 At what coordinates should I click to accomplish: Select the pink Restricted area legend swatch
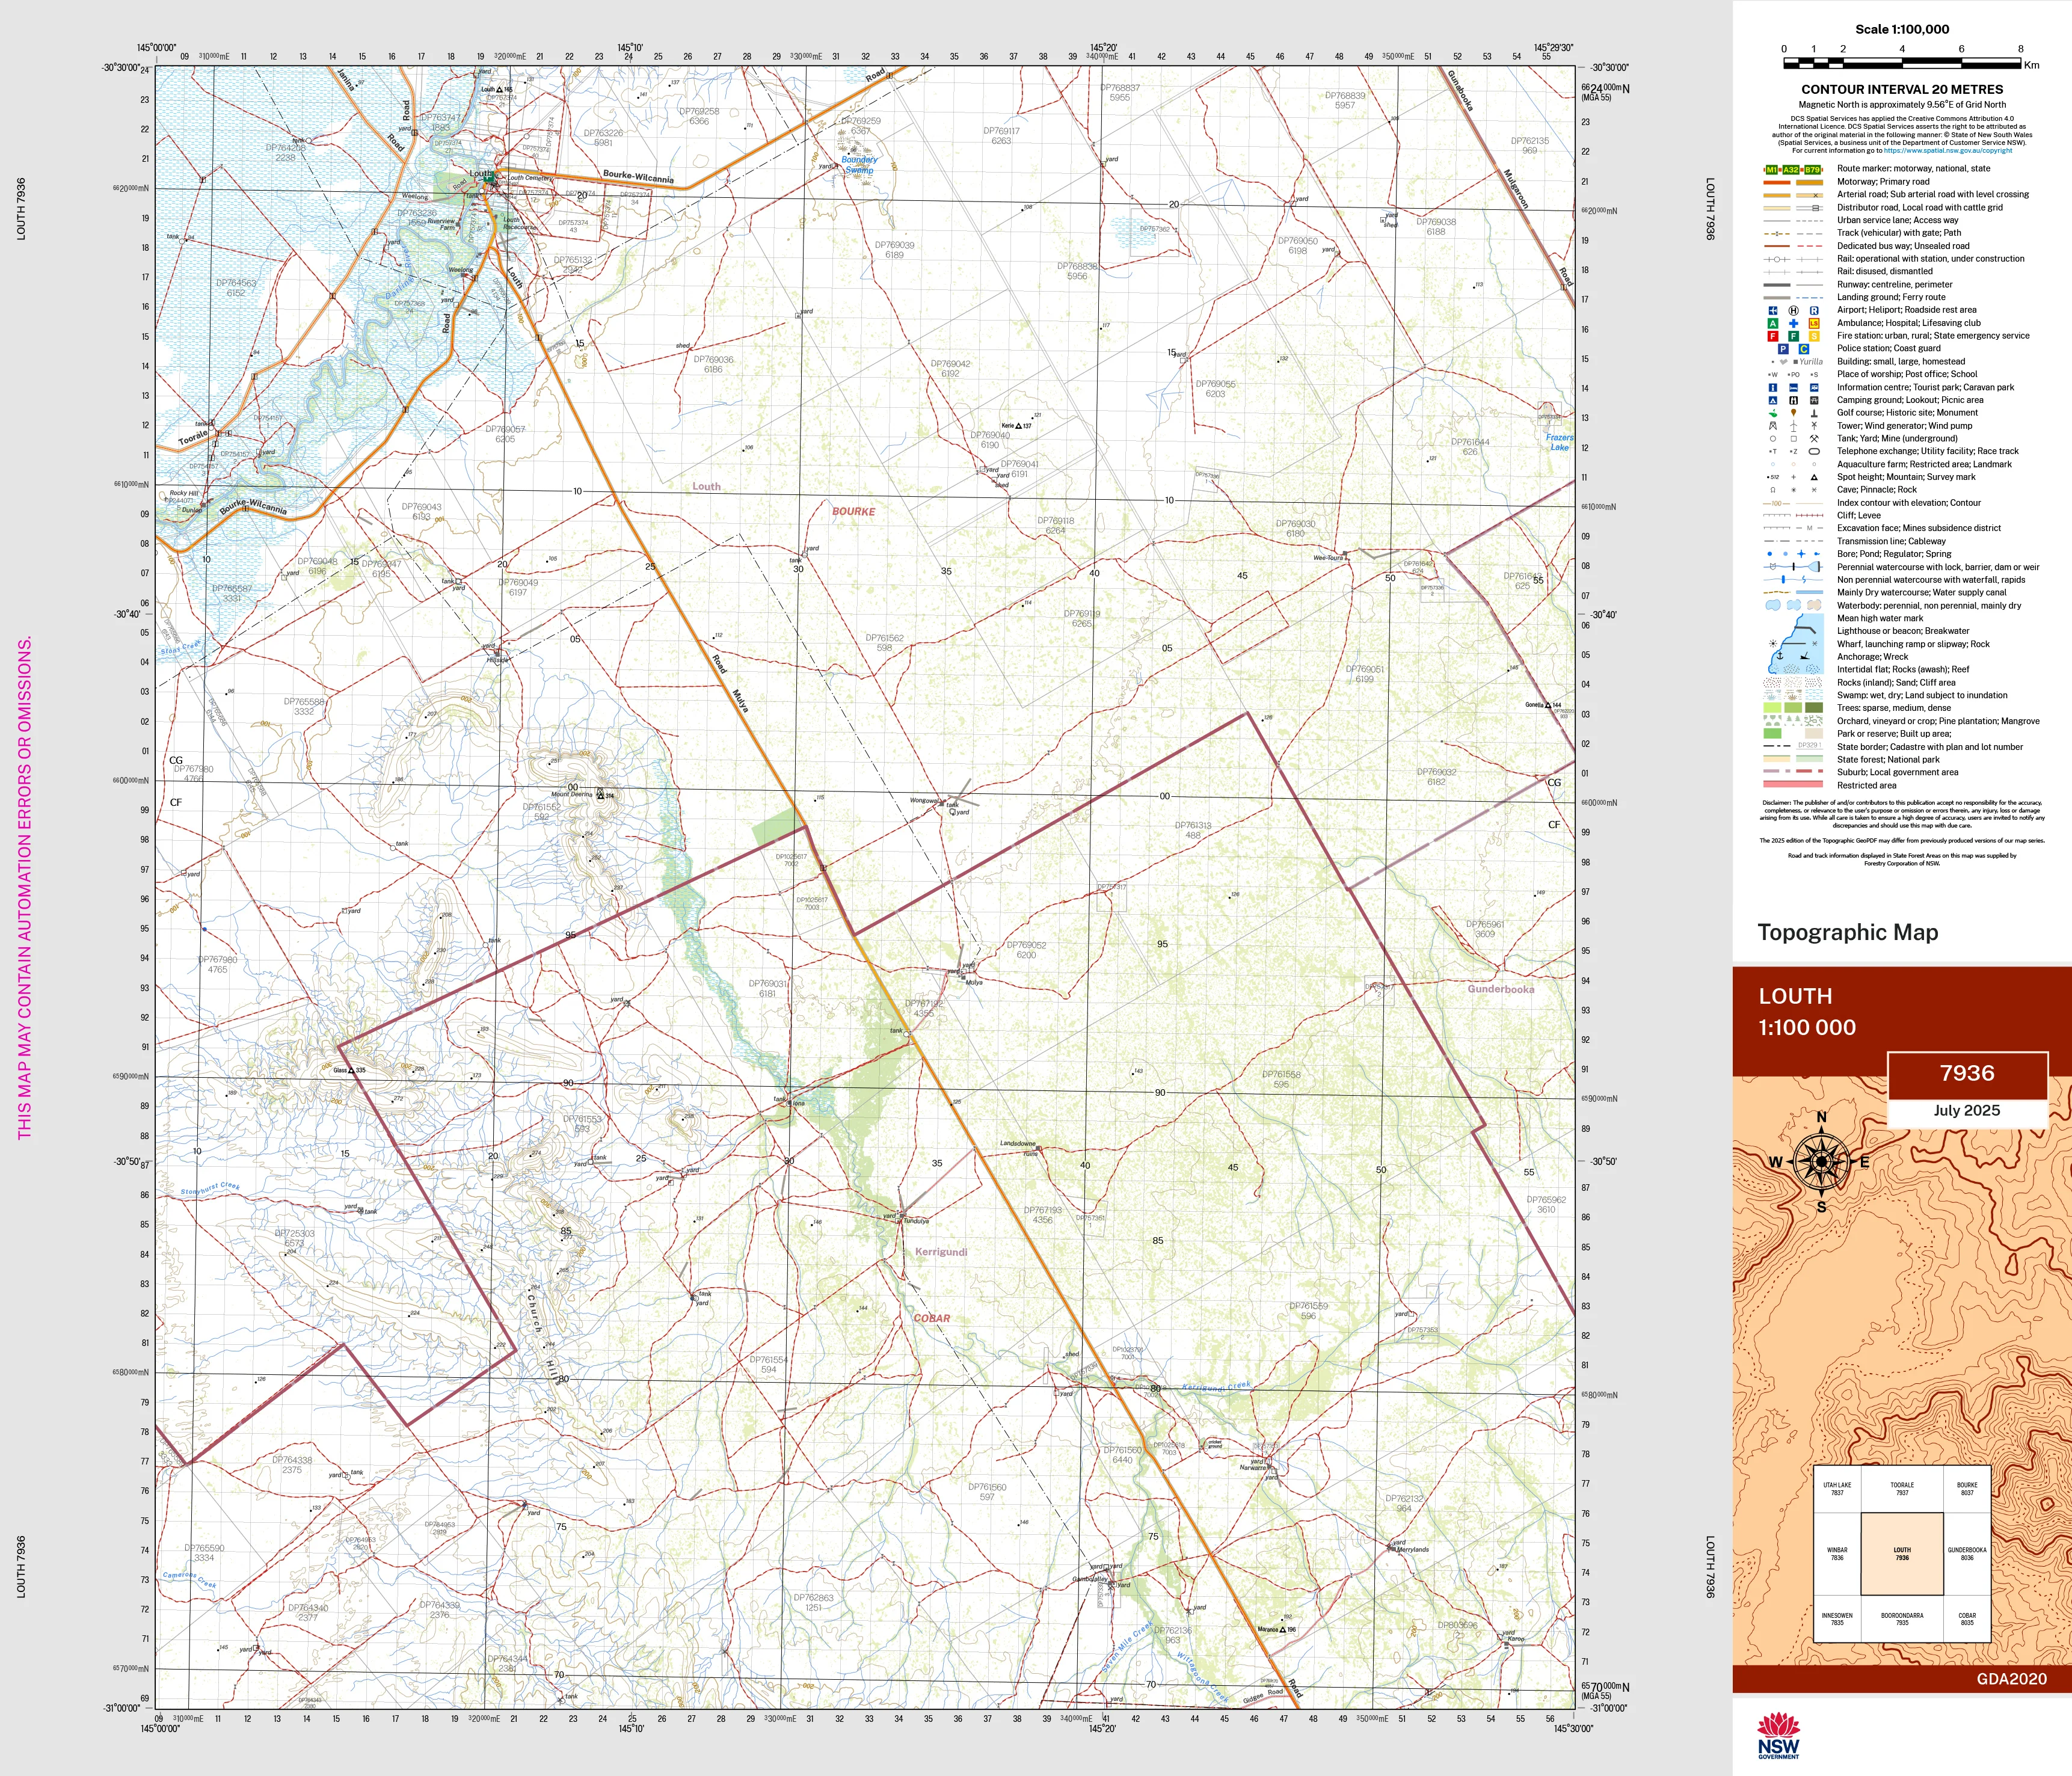1793,785
